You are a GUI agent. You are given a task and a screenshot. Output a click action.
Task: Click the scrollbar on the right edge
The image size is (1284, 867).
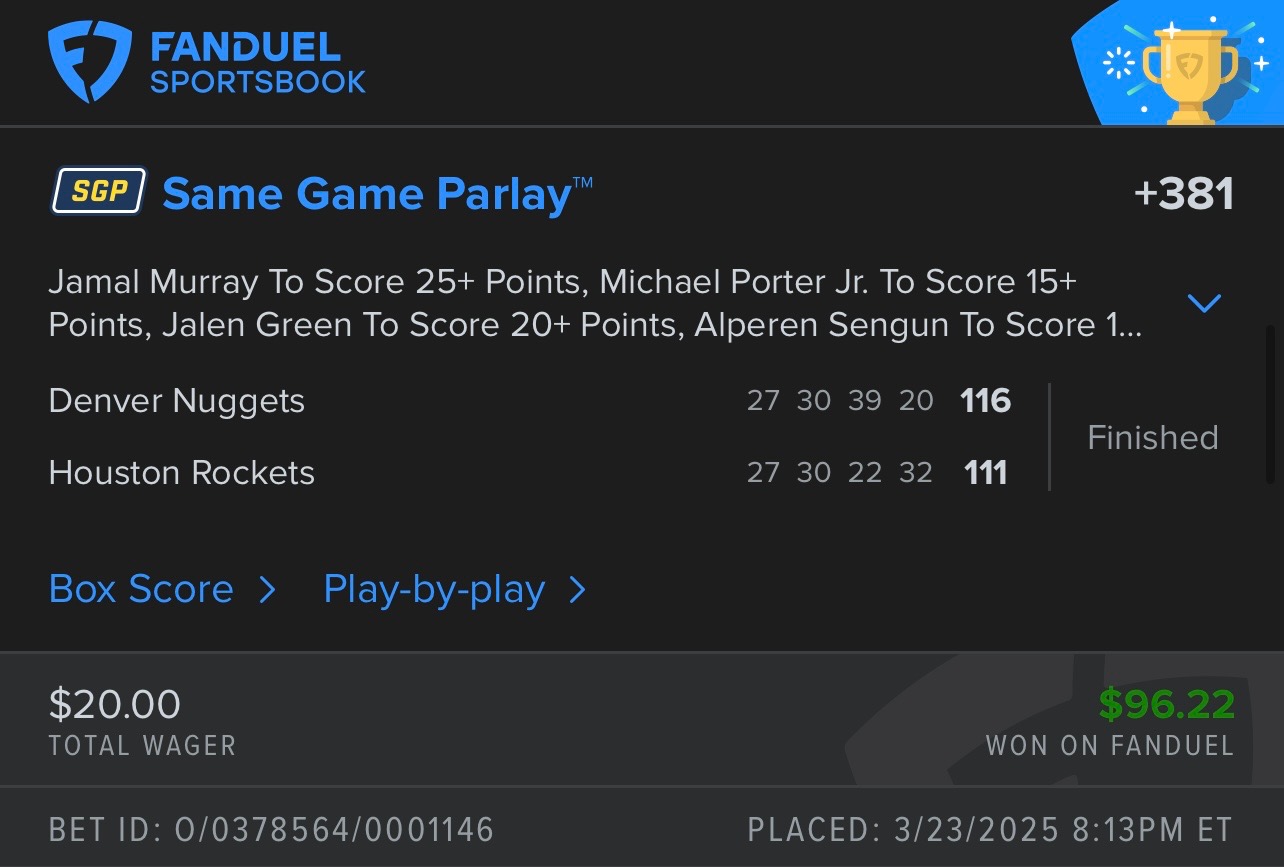pos(1270,400)
